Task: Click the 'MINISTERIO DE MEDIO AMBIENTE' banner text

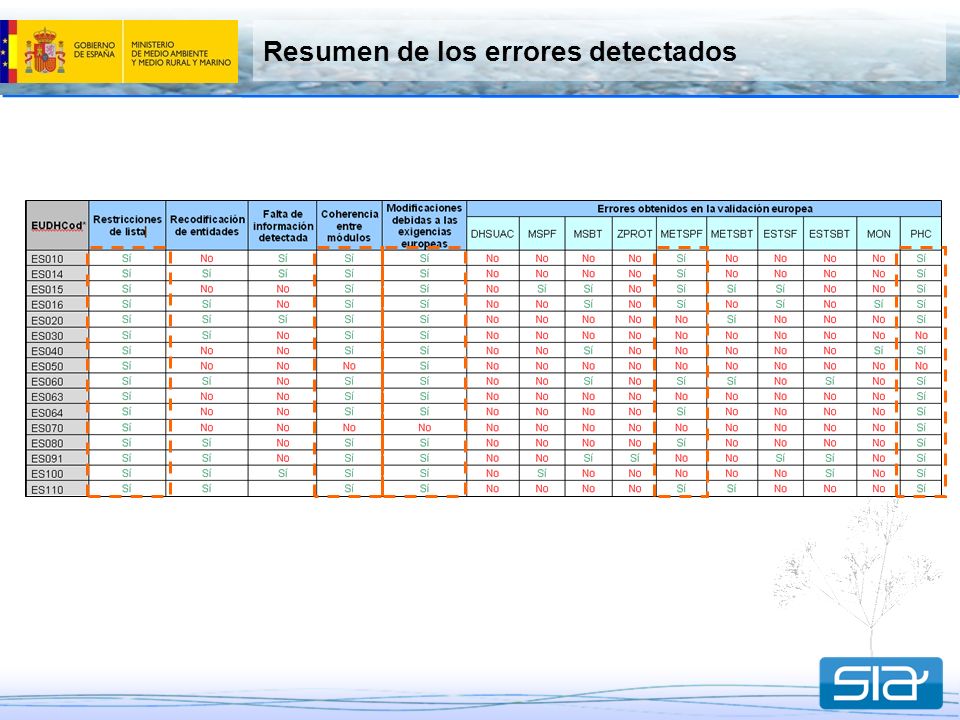Action: pos(181,53)
